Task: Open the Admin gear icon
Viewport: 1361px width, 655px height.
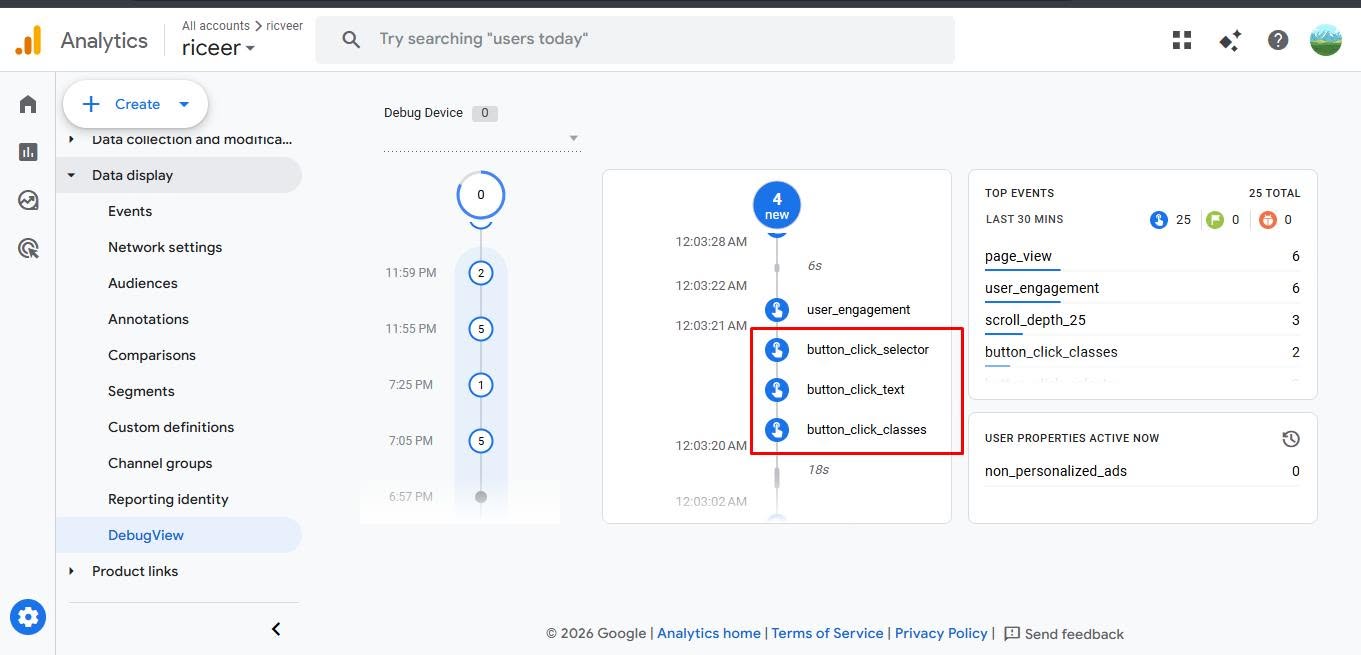Action: 28,617
